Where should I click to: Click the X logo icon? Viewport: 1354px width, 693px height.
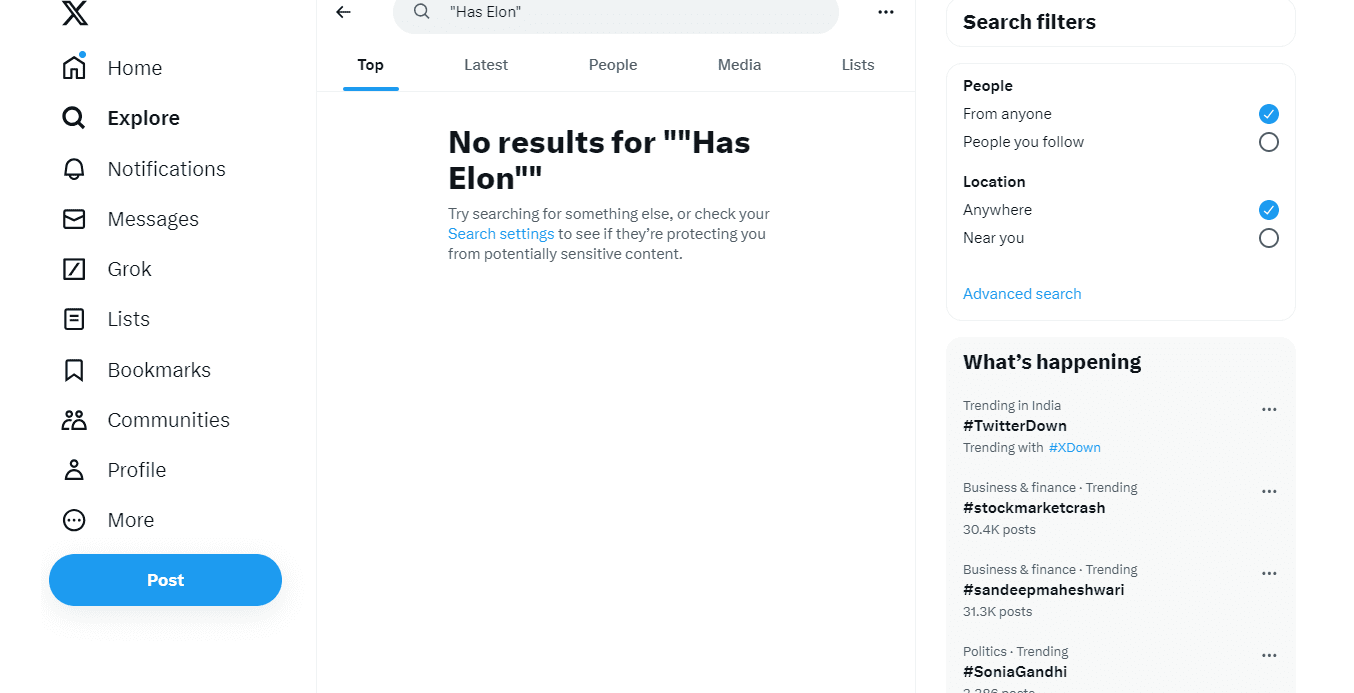click(75, 13)
